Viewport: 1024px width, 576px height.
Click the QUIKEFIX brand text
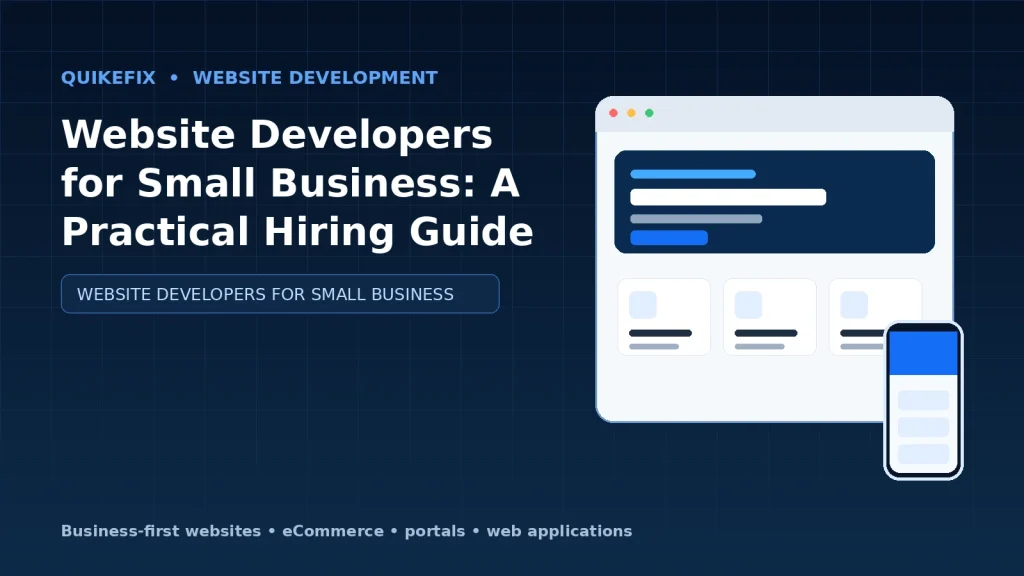point(108,78)
